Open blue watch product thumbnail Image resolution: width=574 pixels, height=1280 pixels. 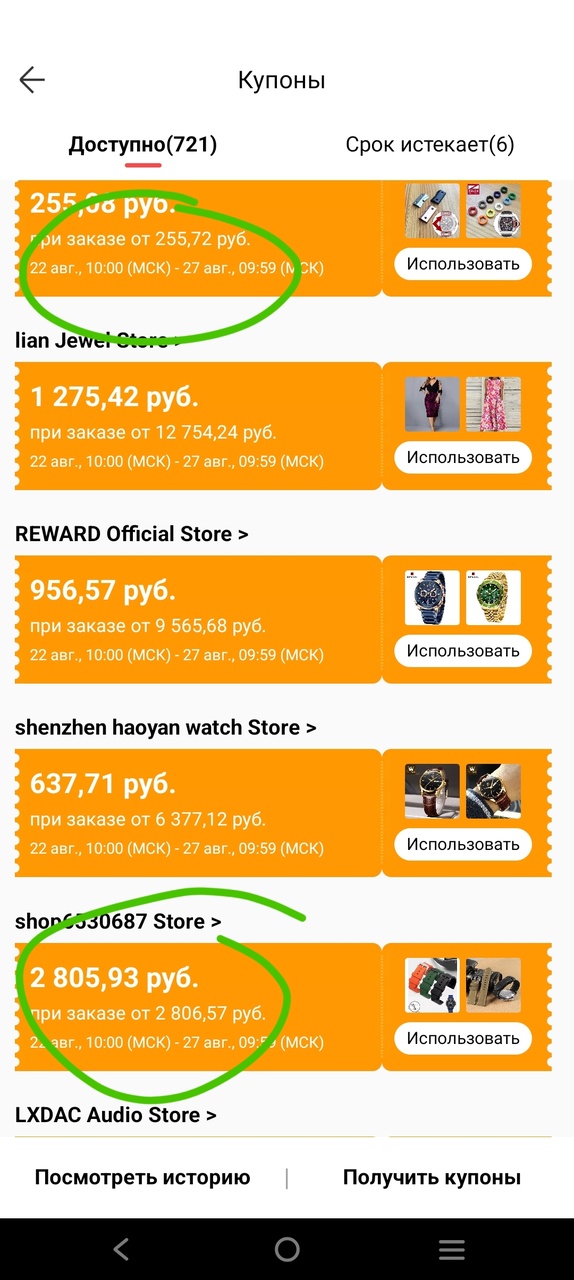pyautogui.click(x=432, y=598)
